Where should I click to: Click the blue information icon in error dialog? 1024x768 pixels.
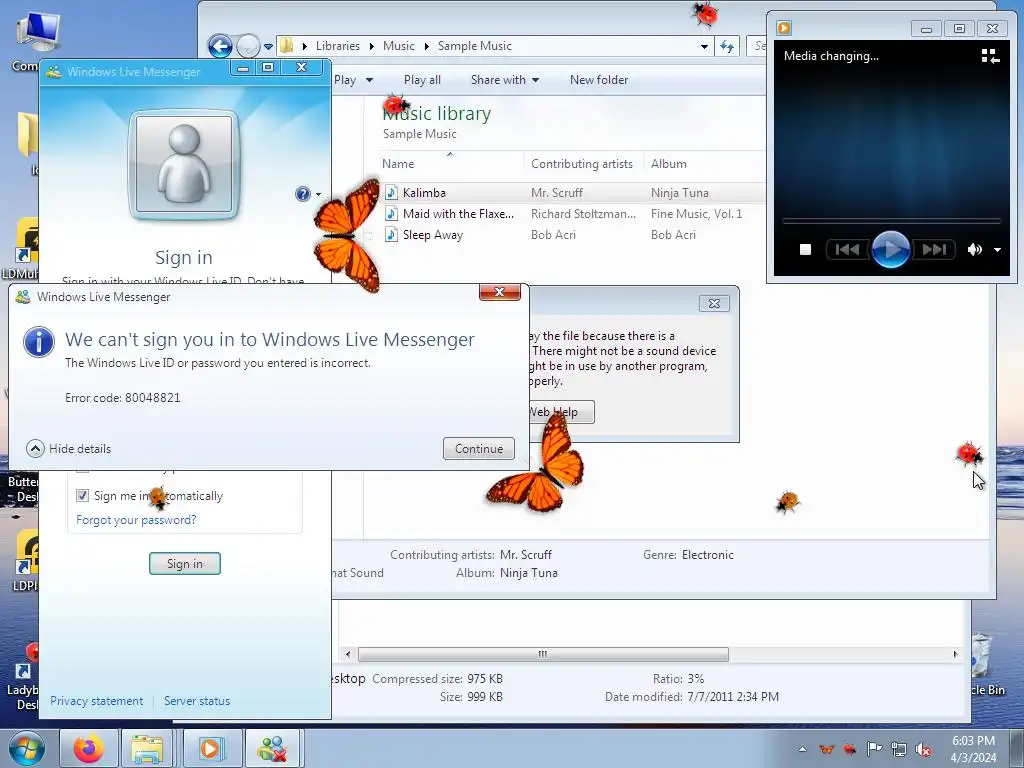point(39,342)
